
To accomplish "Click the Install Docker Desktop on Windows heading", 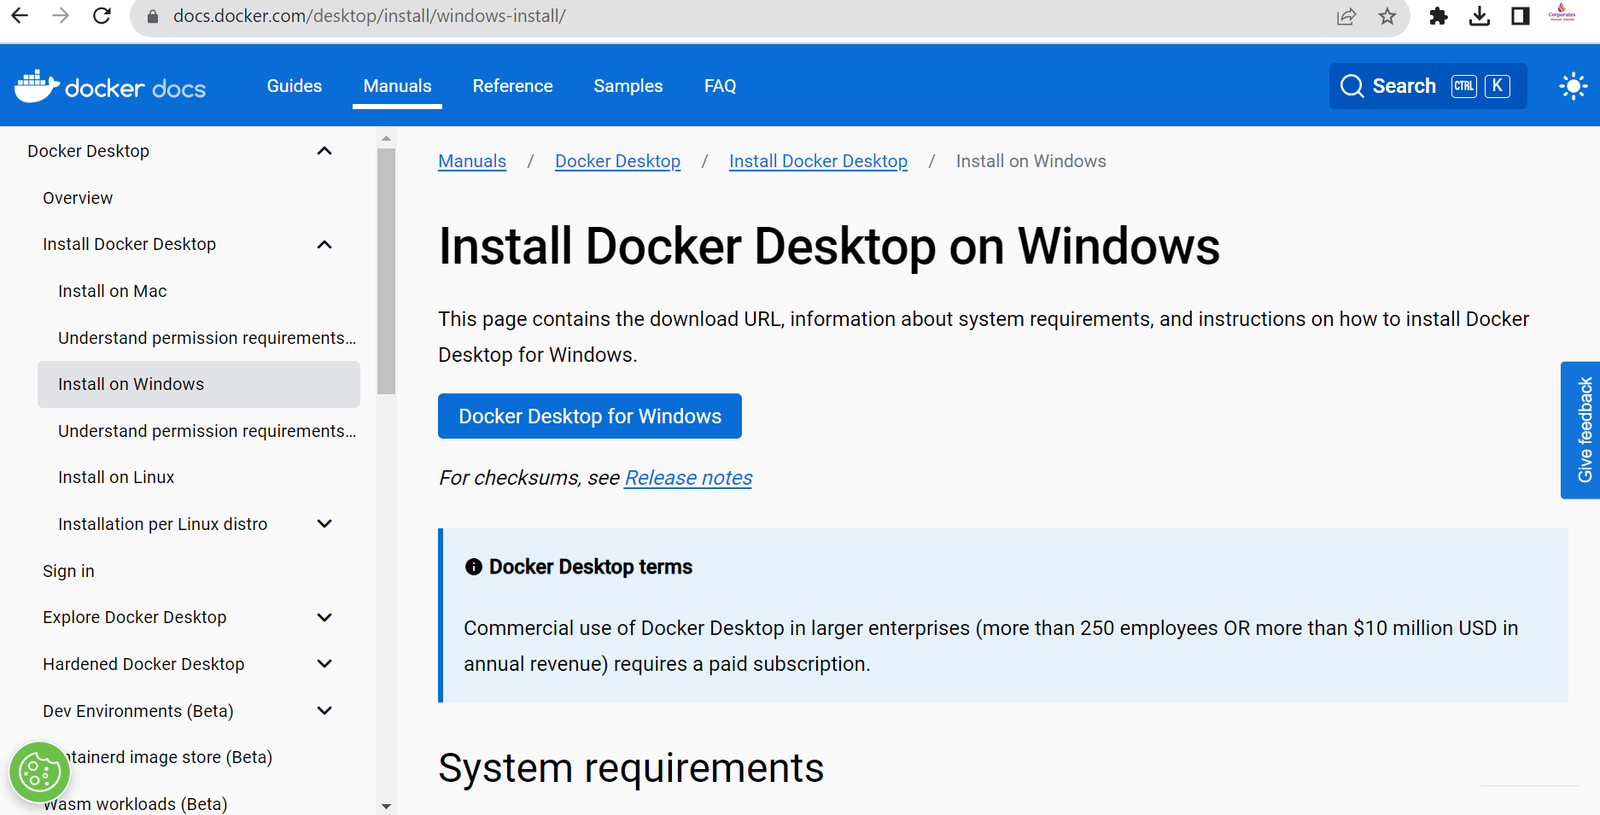I will [829, 246].
